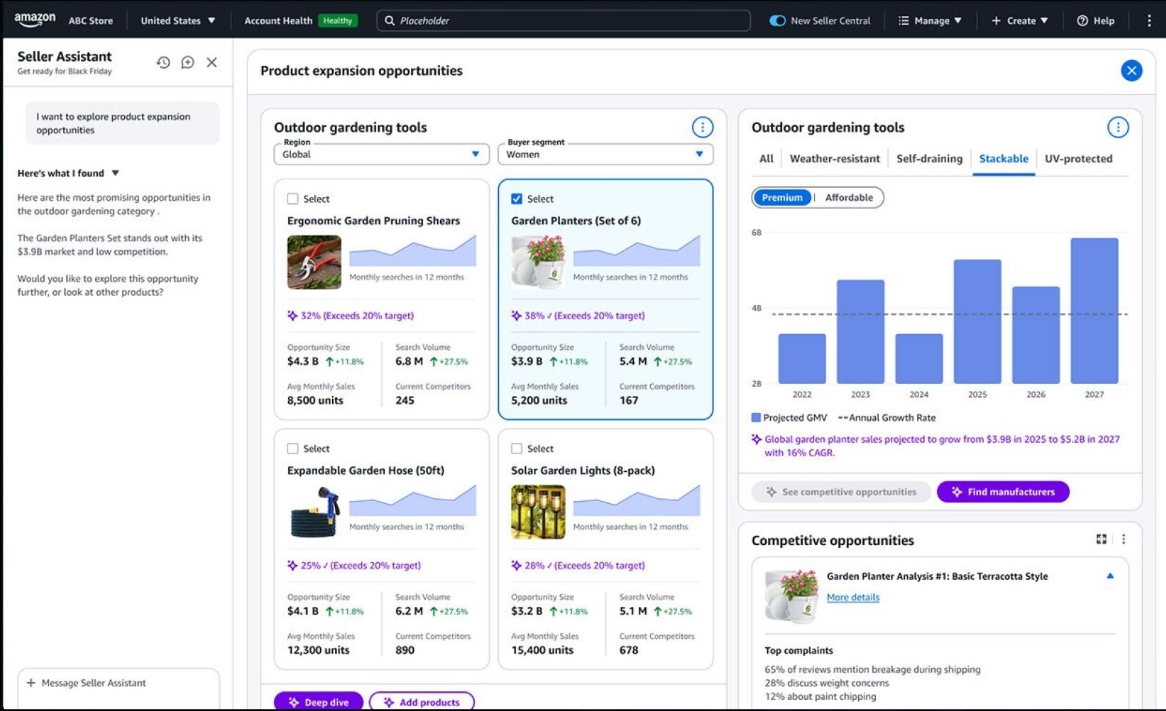Close the Seller Assistant panel

tap(212, 62)
